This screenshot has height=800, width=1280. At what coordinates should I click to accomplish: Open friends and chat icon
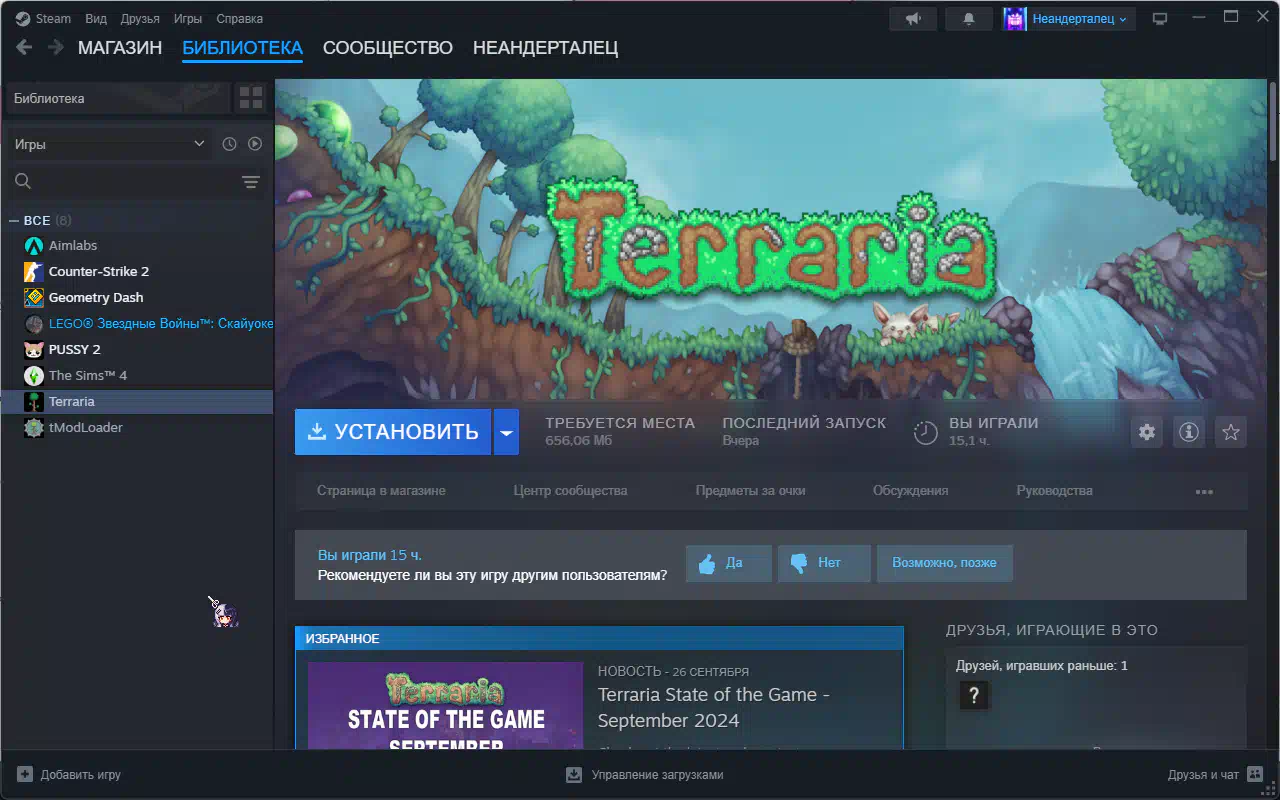tap(1255, 774)
